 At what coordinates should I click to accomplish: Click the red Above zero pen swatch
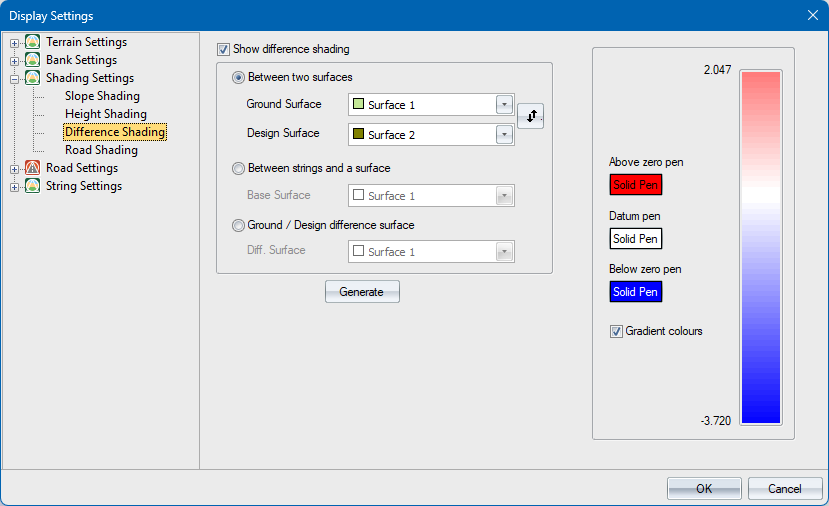tap(635, 185)
